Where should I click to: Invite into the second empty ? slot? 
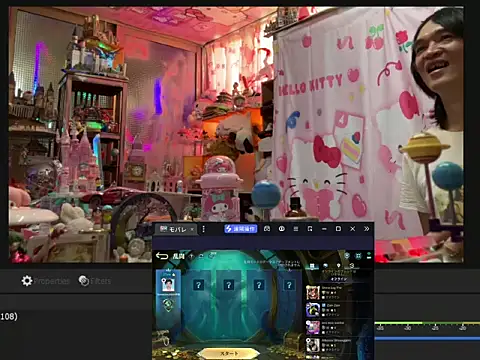(x=229, y=285)
